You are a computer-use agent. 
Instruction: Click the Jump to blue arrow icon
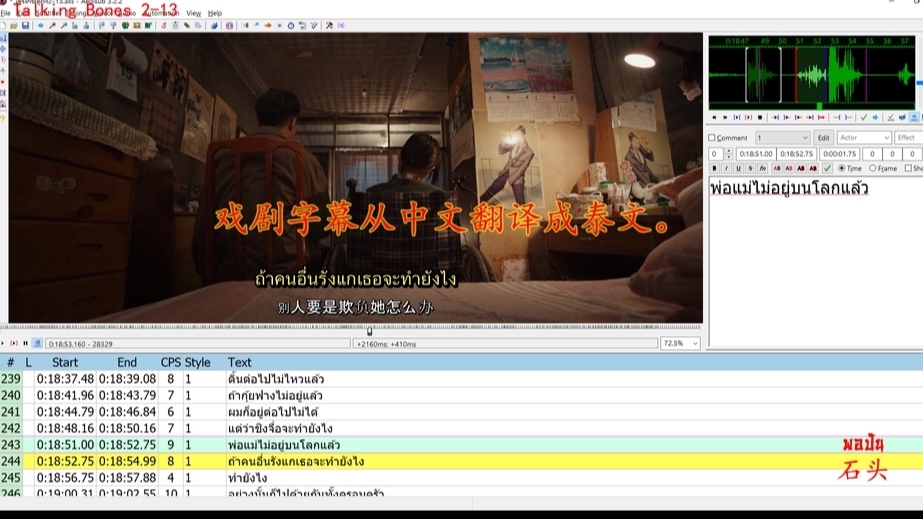point(41,25)
